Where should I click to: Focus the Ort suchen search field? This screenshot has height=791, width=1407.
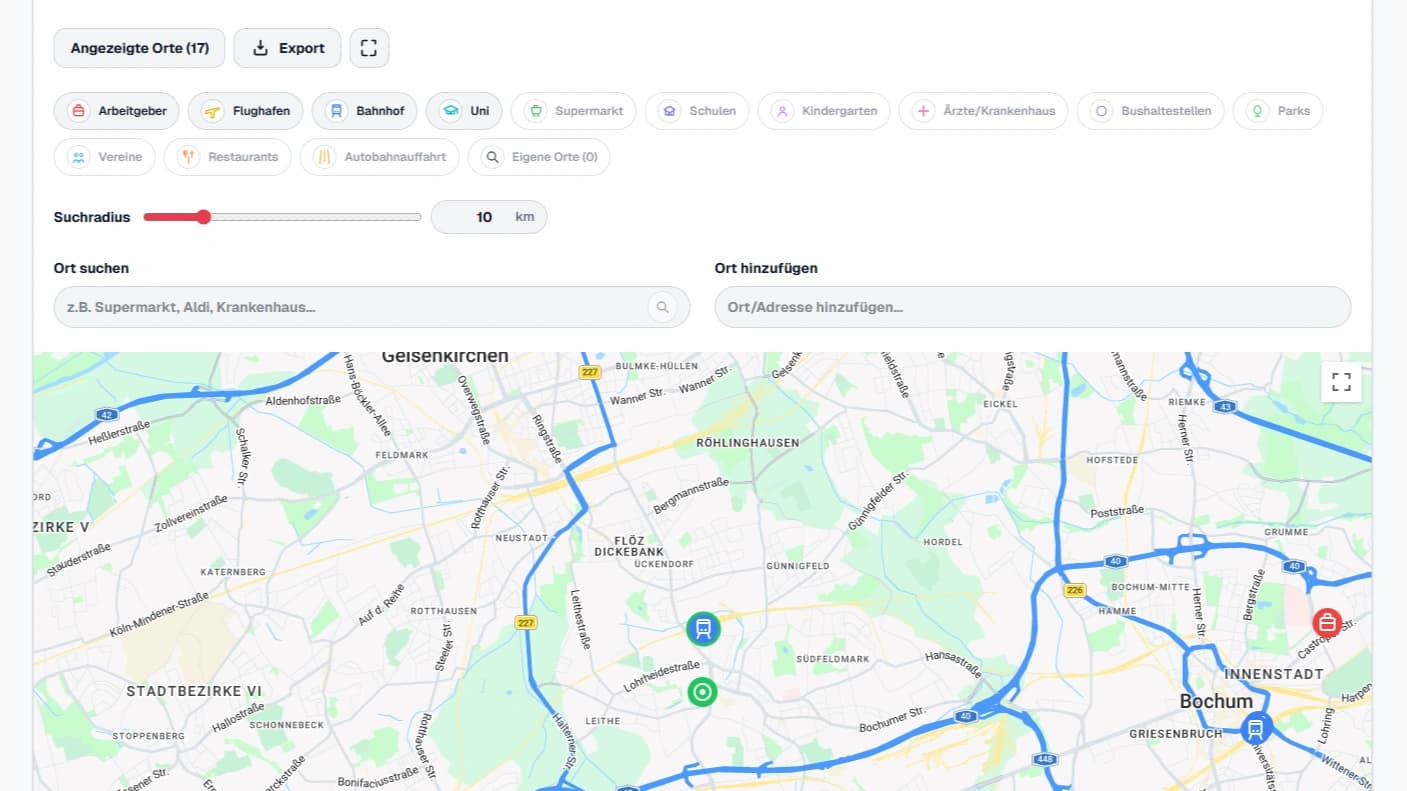[372, 307]
